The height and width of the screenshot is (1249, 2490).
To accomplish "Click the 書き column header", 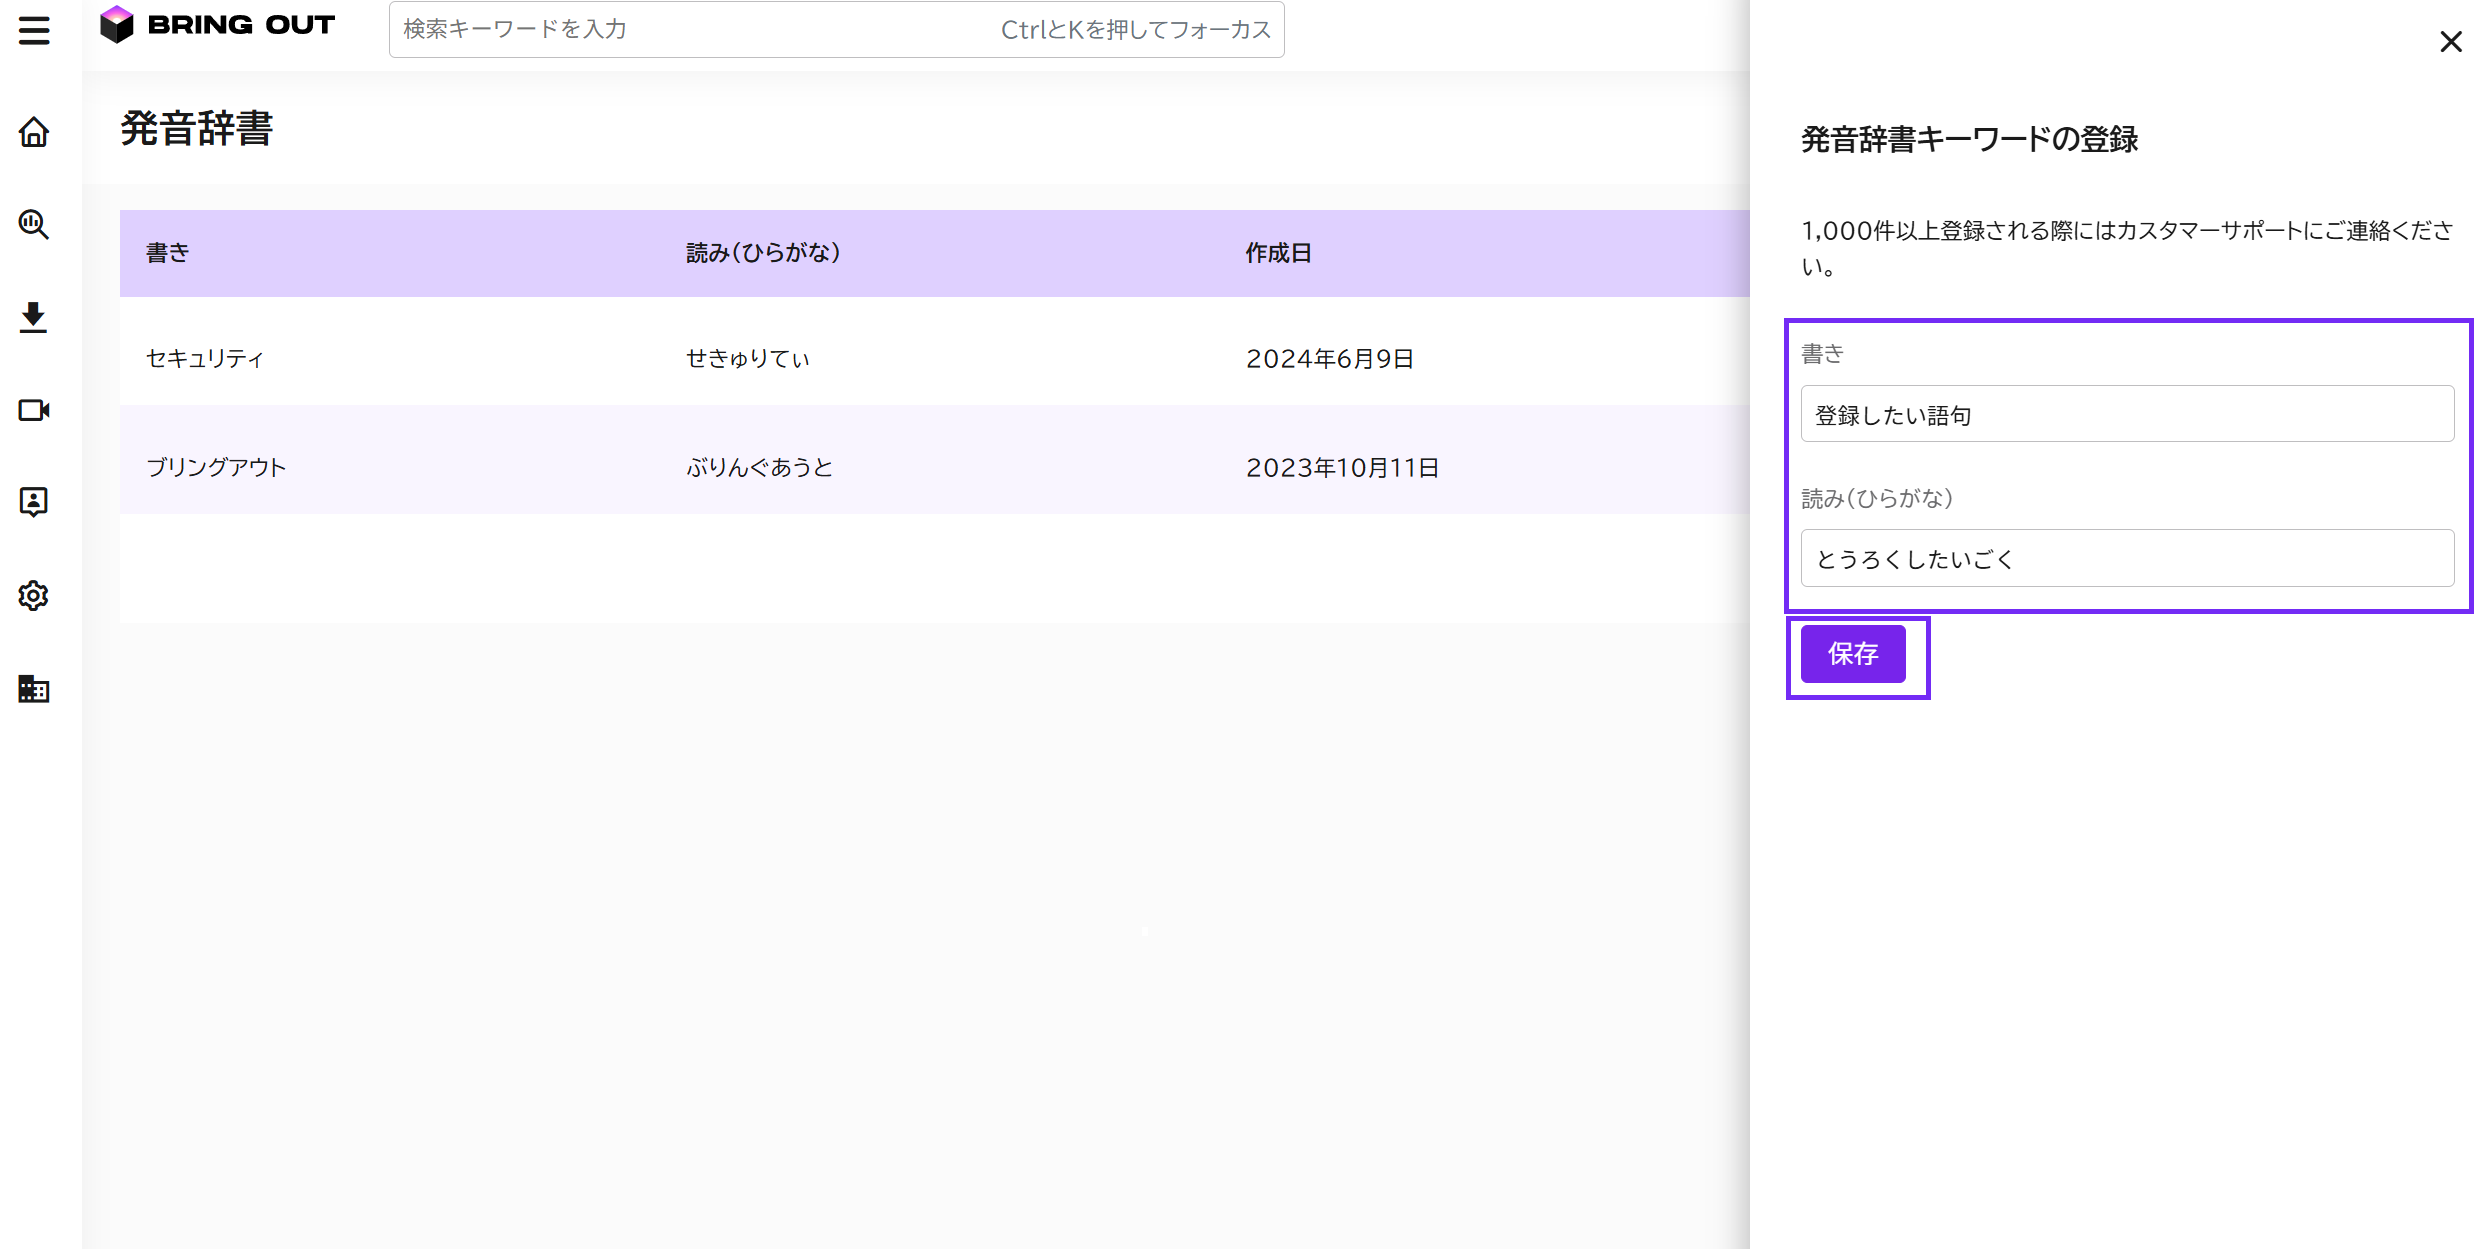I will 168,253.
